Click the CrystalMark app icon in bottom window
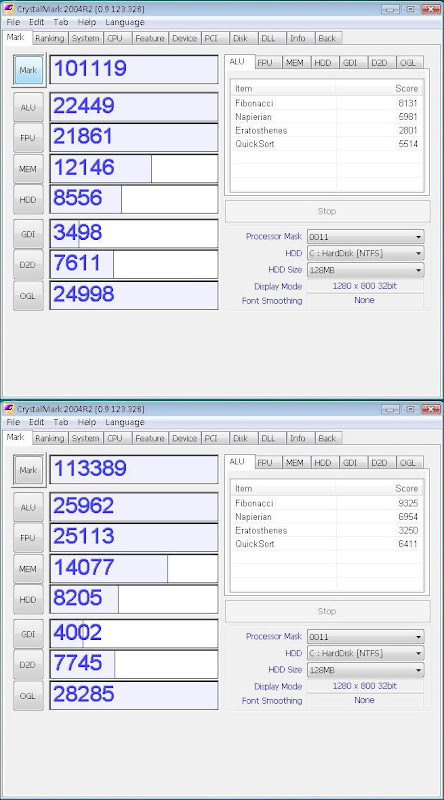 [x=8, y=409]
